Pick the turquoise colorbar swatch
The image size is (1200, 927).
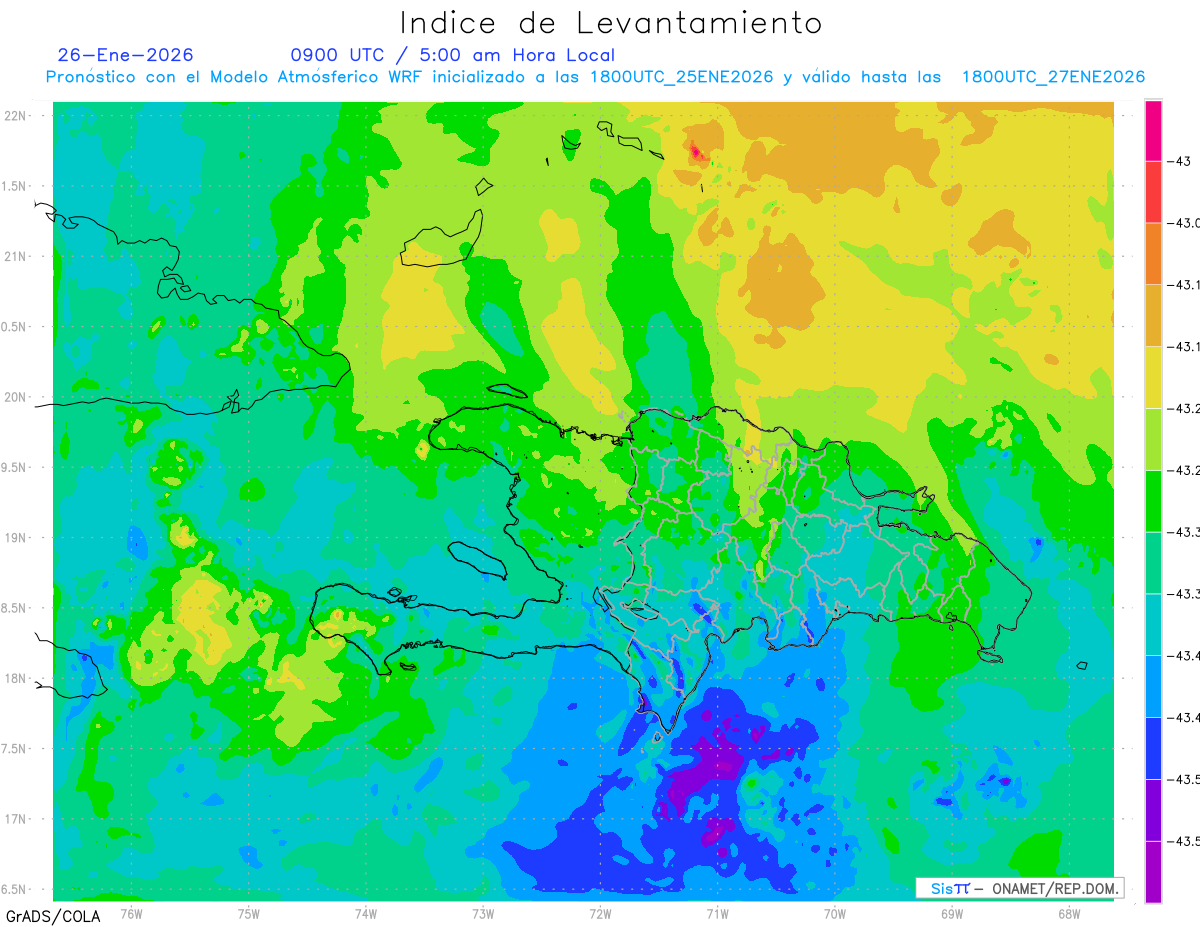pyautogui.click(x=1153, y=625)
